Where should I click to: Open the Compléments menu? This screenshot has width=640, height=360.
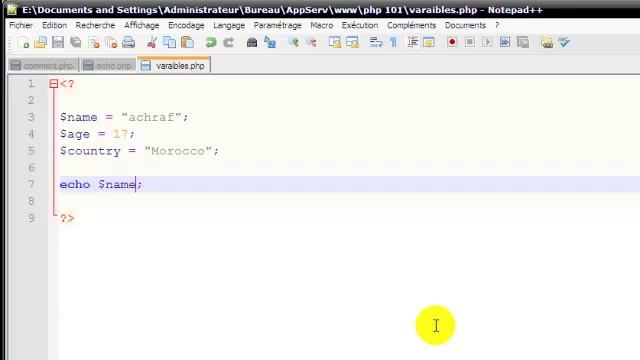click(x=411, y=25)
